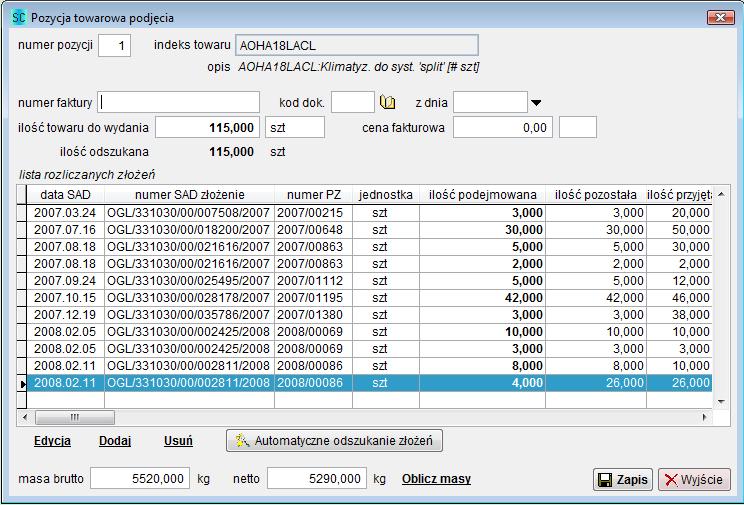Select row dated 2007.12.19
744x505 pixels.
364,315
